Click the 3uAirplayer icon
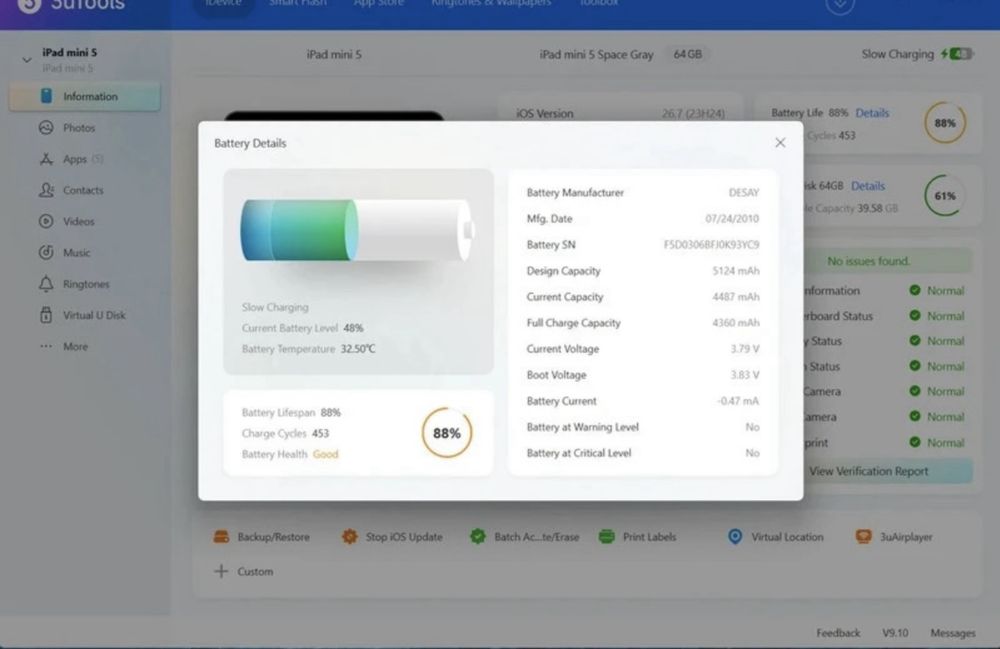This screenshot has height=649, width=1000. point(864,537)
